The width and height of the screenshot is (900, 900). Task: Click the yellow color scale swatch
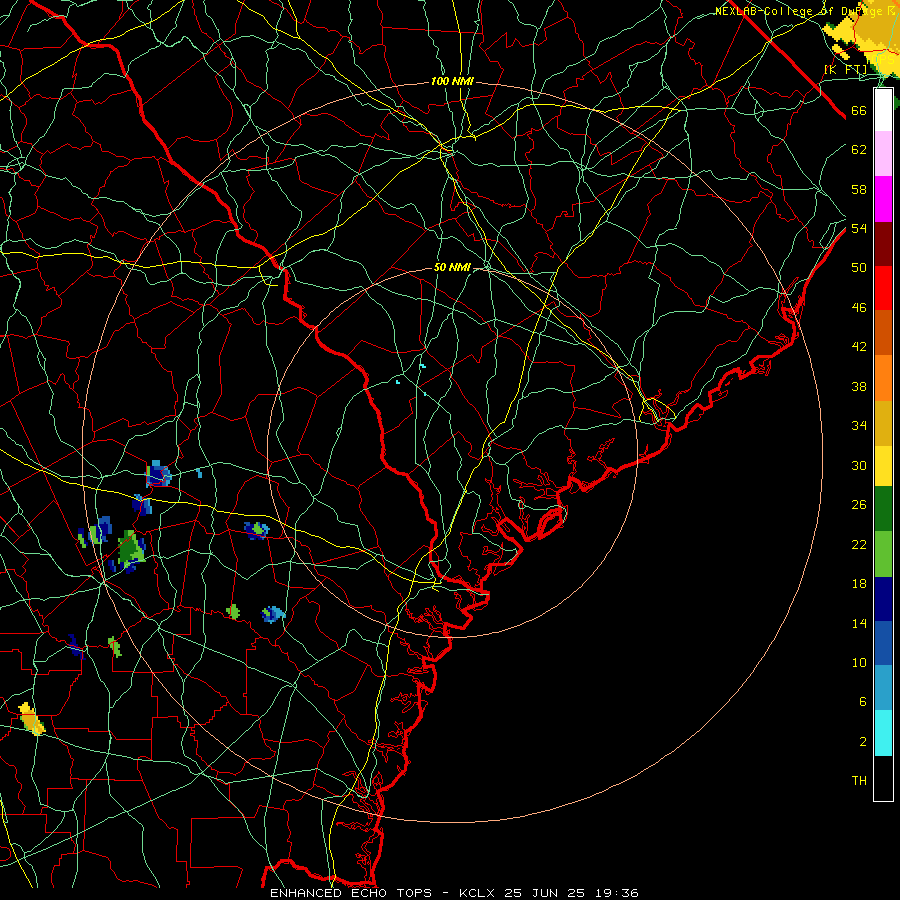pyautogui.click(x=883, y=466)
